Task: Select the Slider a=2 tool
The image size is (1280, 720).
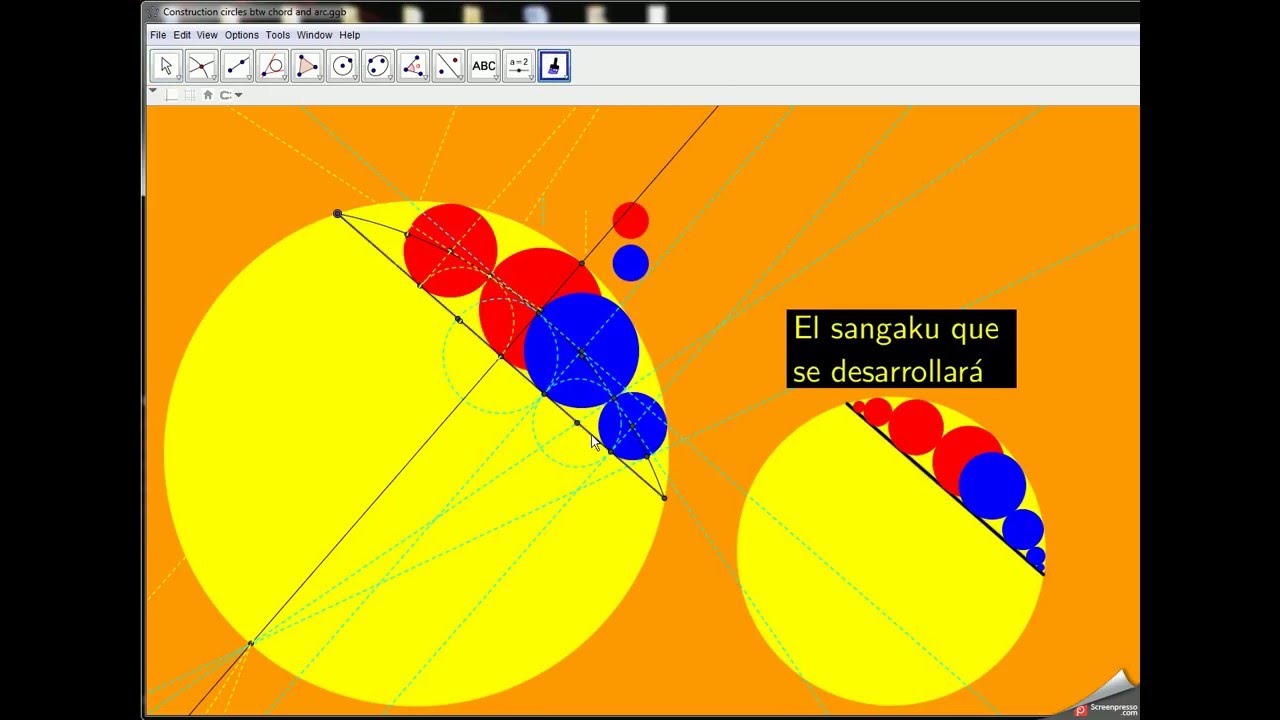Action: 519,66
